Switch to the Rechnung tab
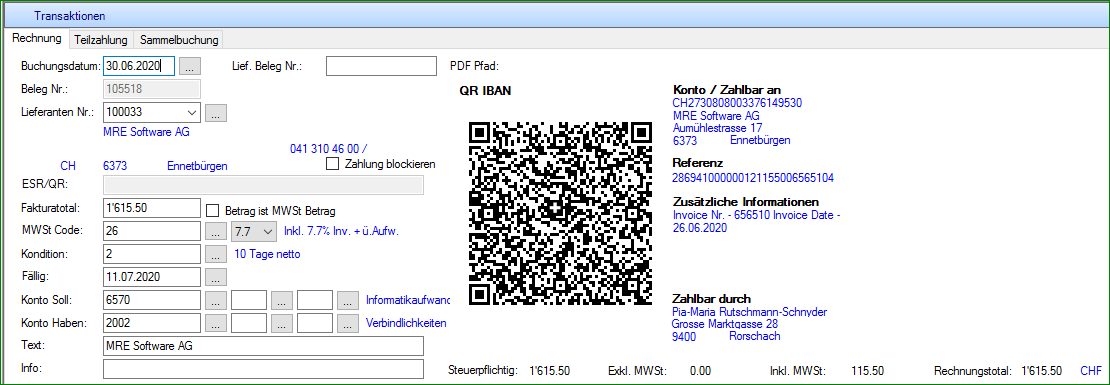 tap(37, 39)
